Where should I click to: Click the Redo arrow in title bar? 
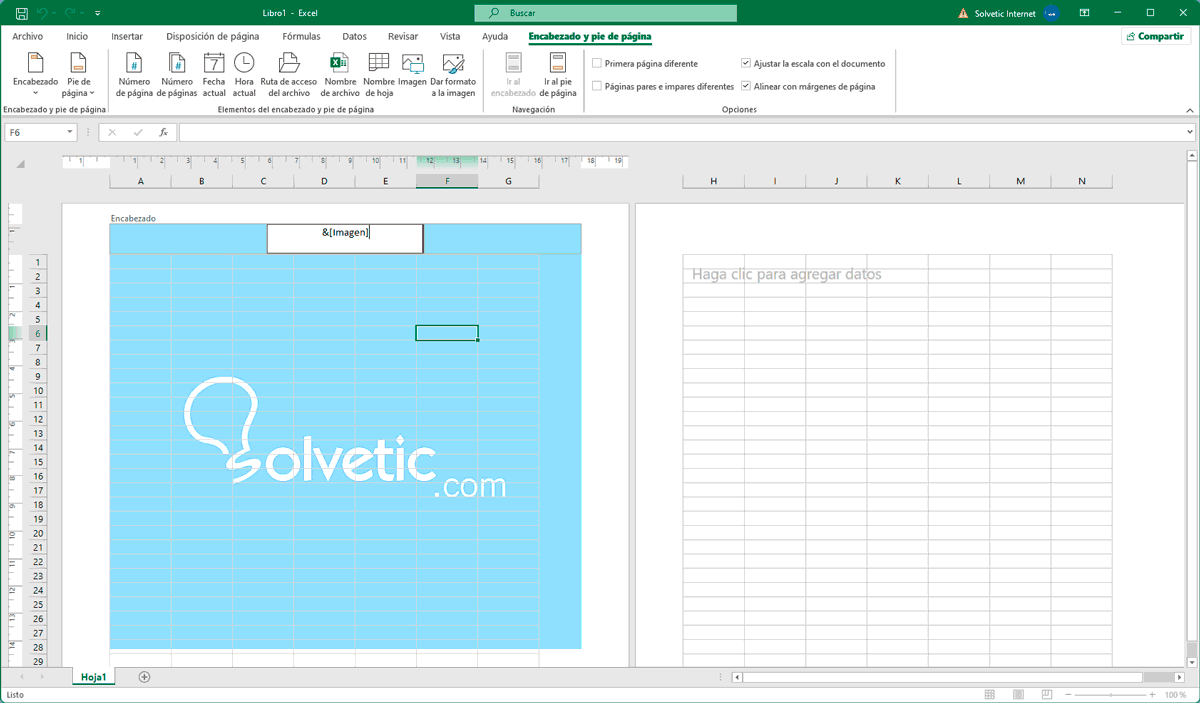click(69, 13)
